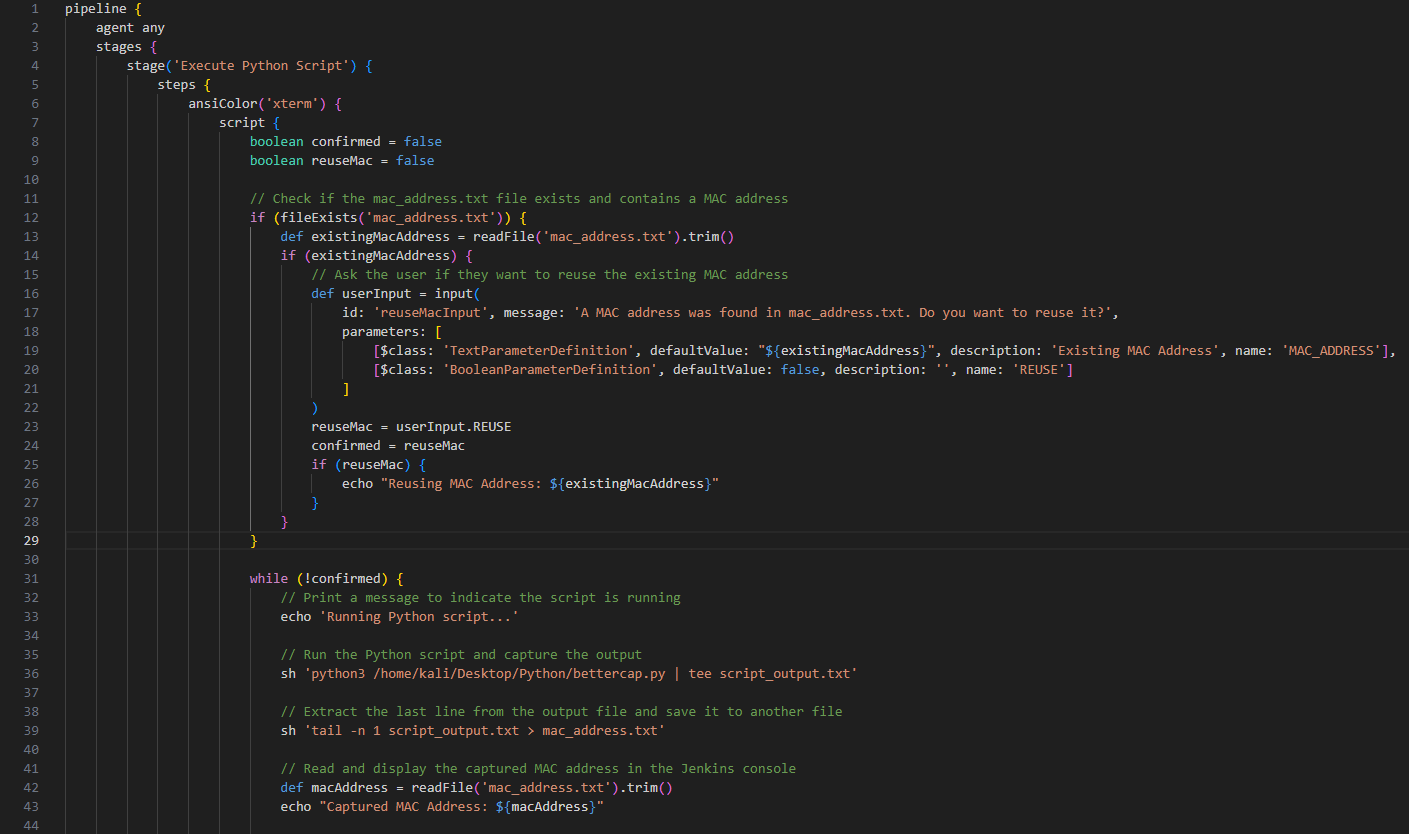The image size is (1409, 834).
Task: Click the 'Running Python script...' echo string
Action: pyautogui.click(x=419, y=617)
